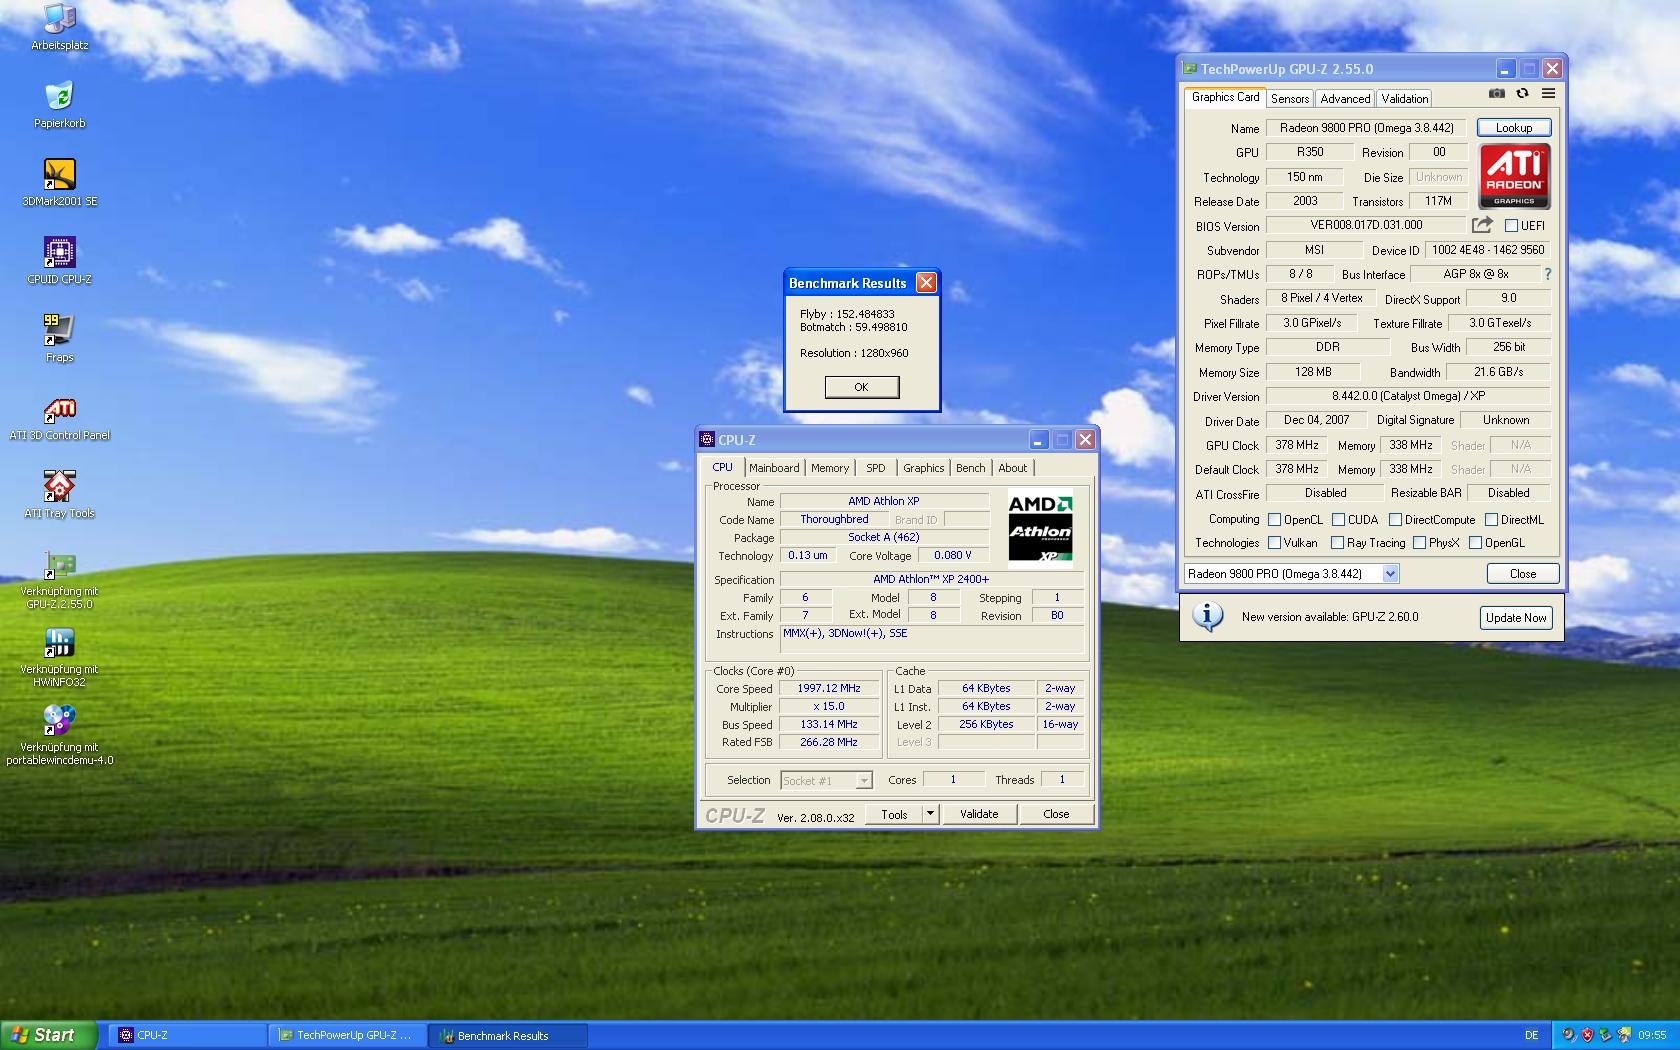Switch to the Graphics tab in CPU-Z

click(x=923, y=468)
